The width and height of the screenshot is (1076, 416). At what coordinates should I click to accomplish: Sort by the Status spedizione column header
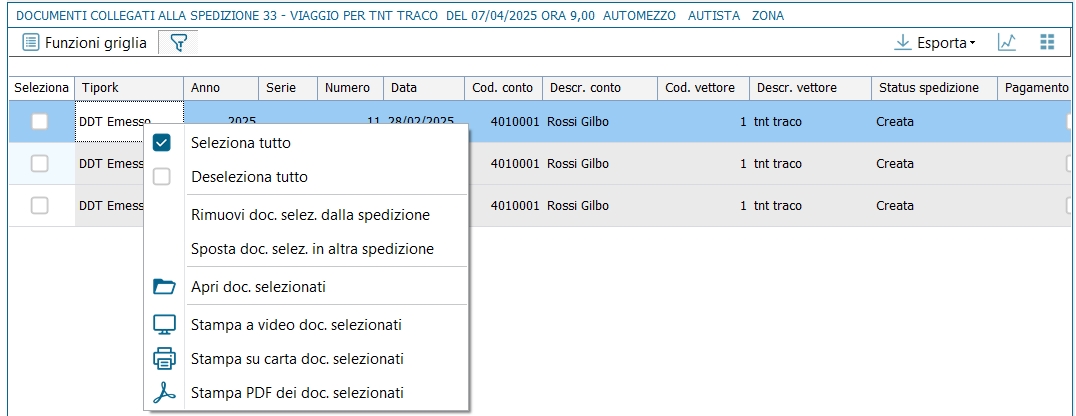(x=928, y=88)
